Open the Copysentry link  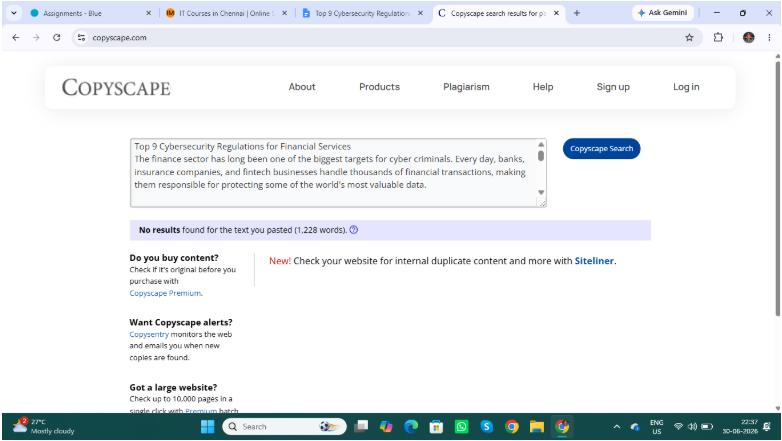pos(149,334)
